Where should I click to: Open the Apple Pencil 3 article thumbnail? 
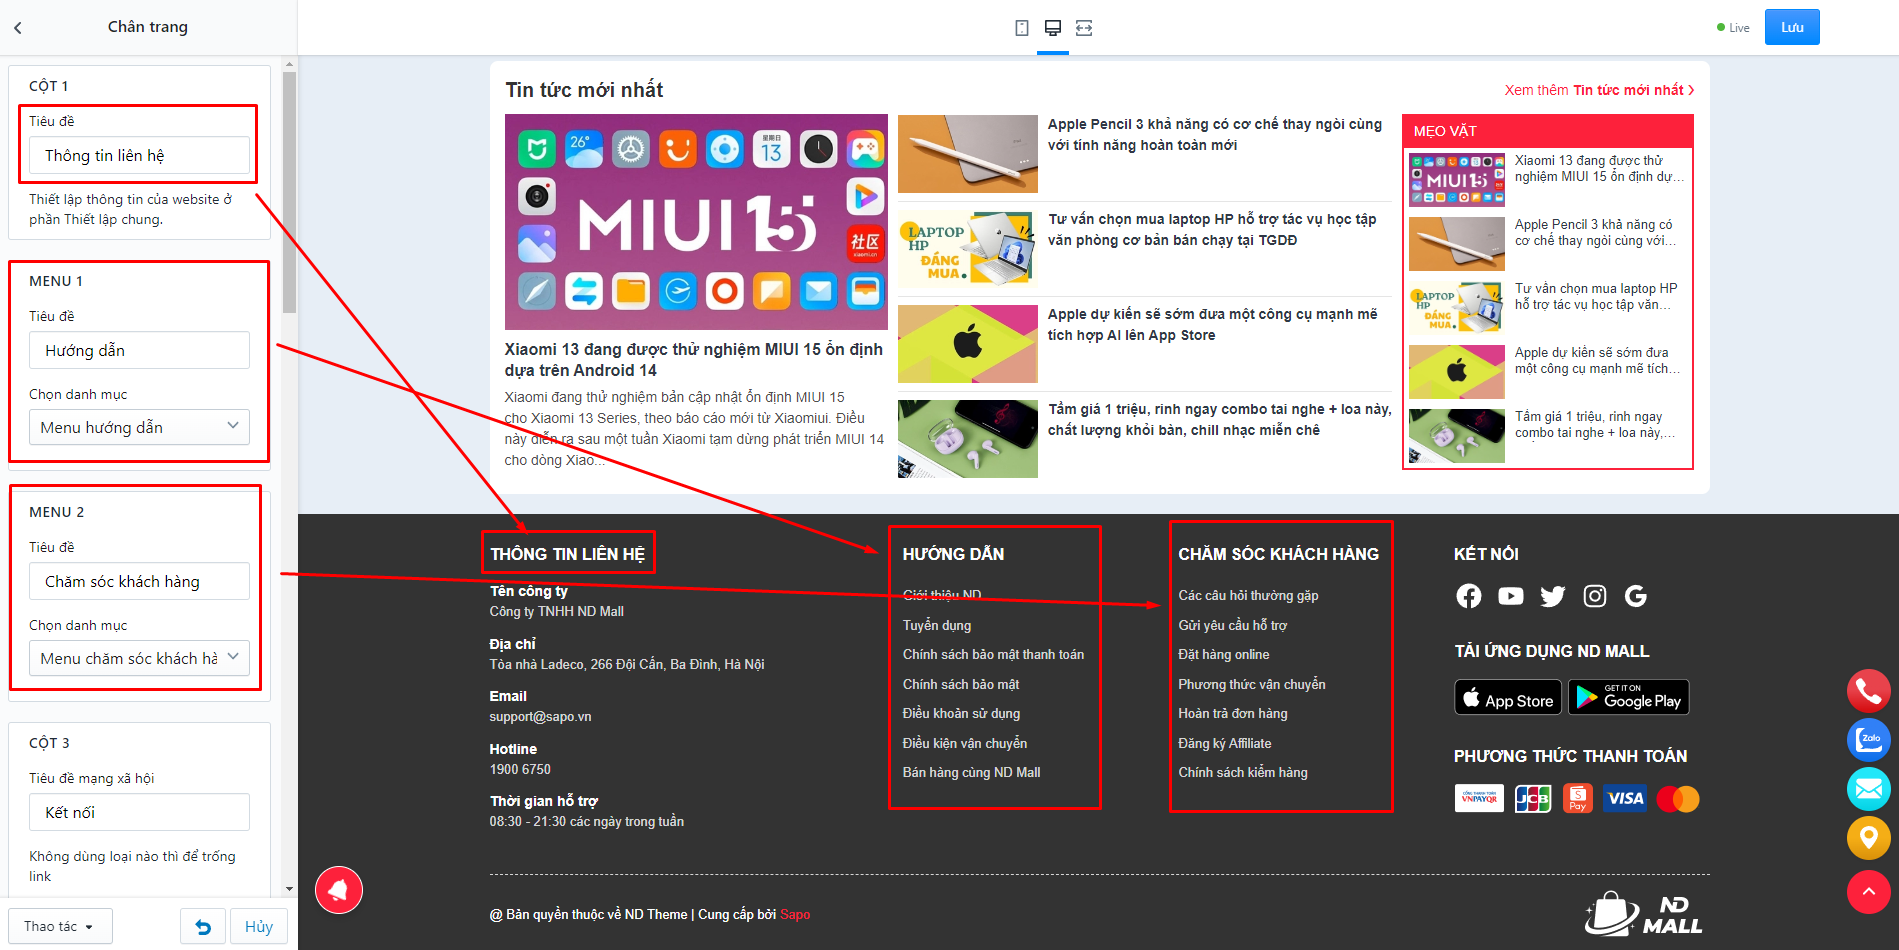(968, 153)
